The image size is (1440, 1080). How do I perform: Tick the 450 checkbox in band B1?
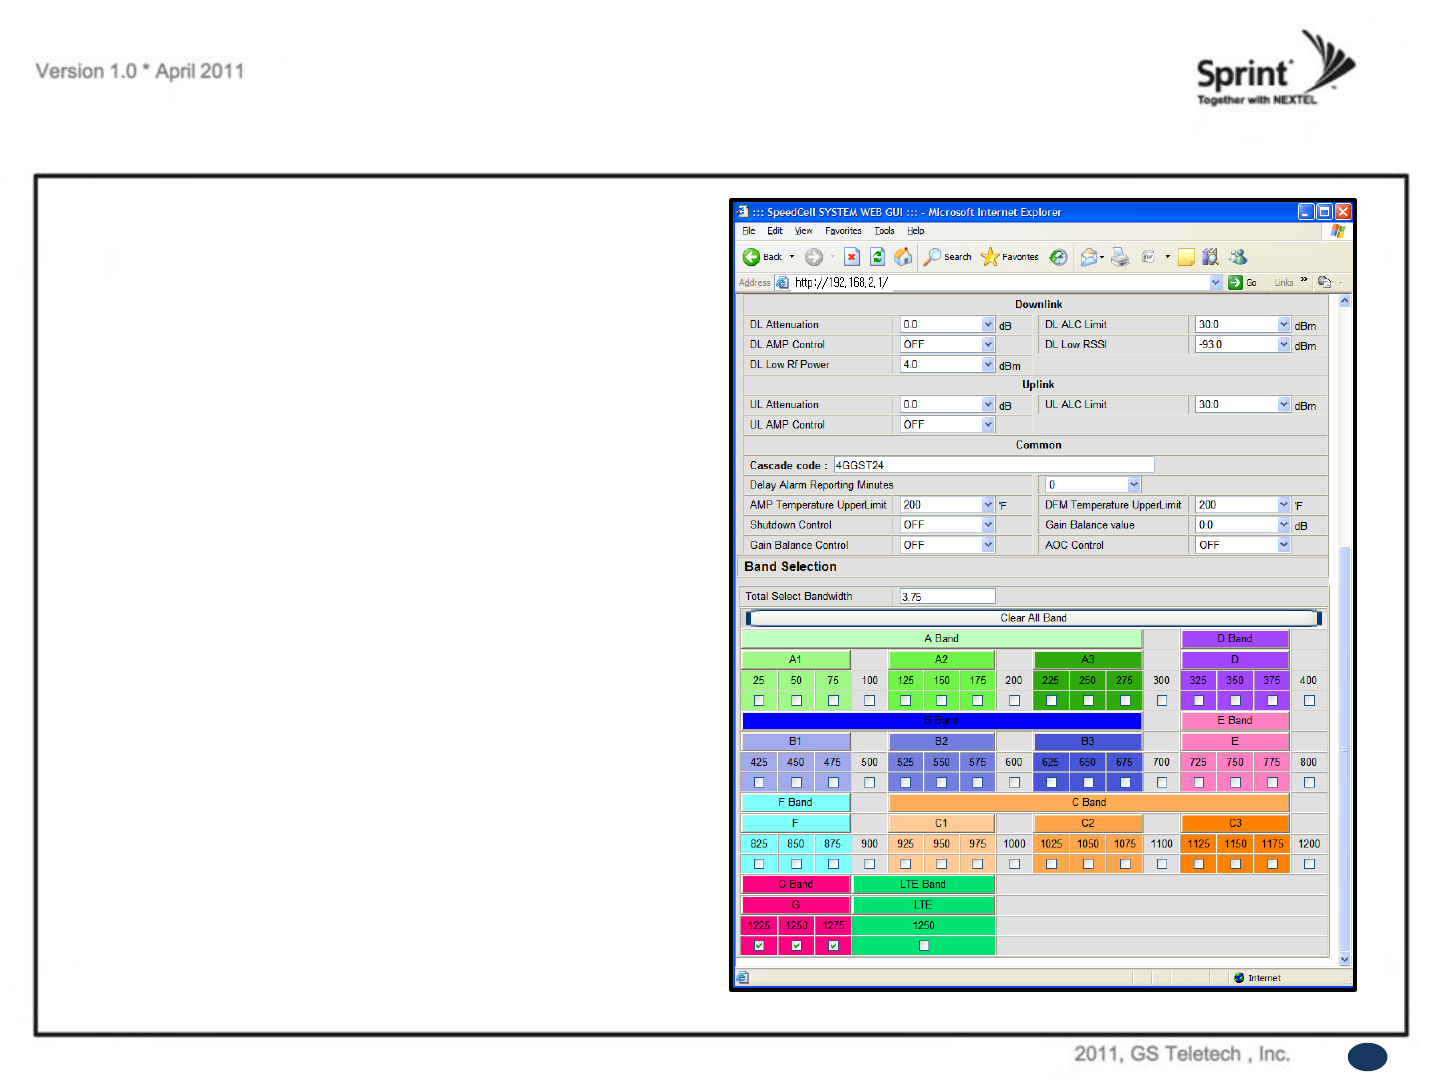click(796, 783)
